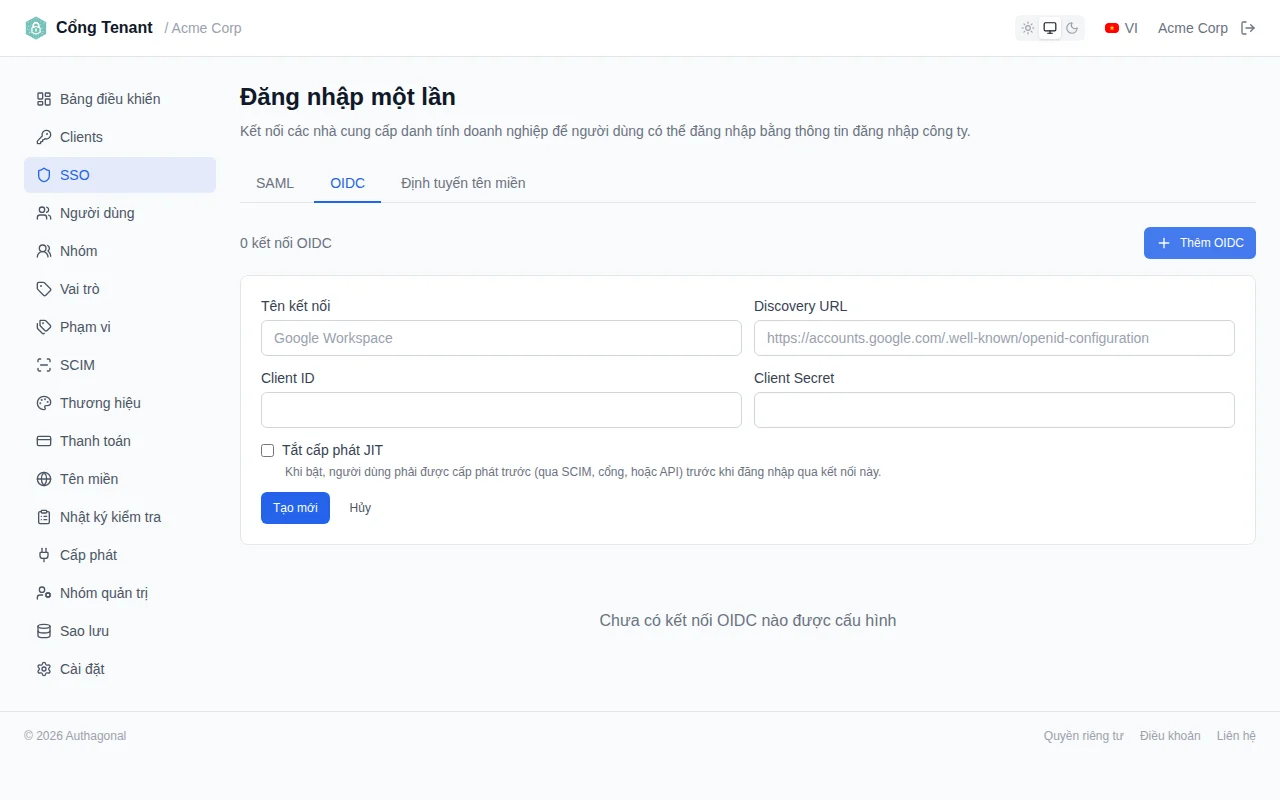Open Vai trò menu item
Image resolution: width=1280 pixels, height=800 pixels.
(x=120, y=289)
